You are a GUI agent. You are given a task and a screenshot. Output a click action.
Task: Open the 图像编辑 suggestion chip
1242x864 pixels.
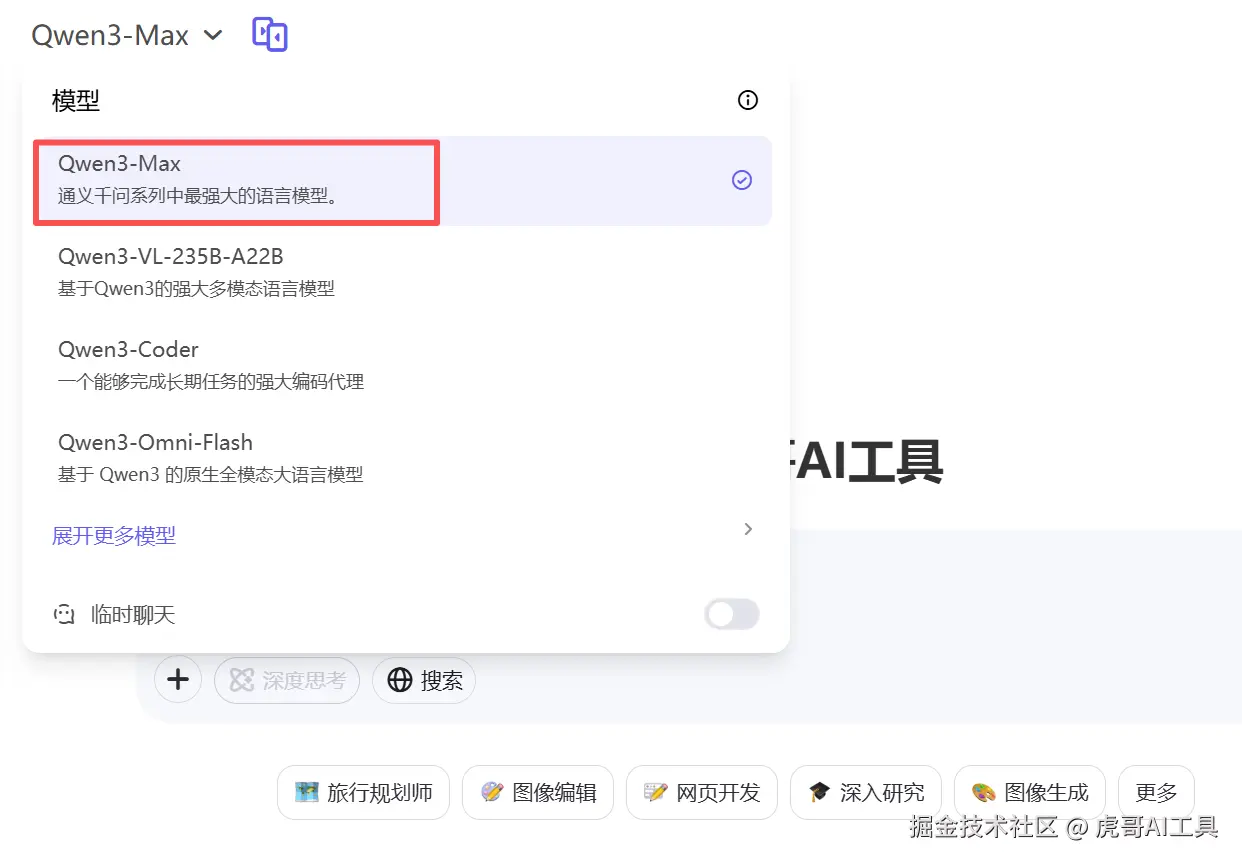click(x=538, y=793)
